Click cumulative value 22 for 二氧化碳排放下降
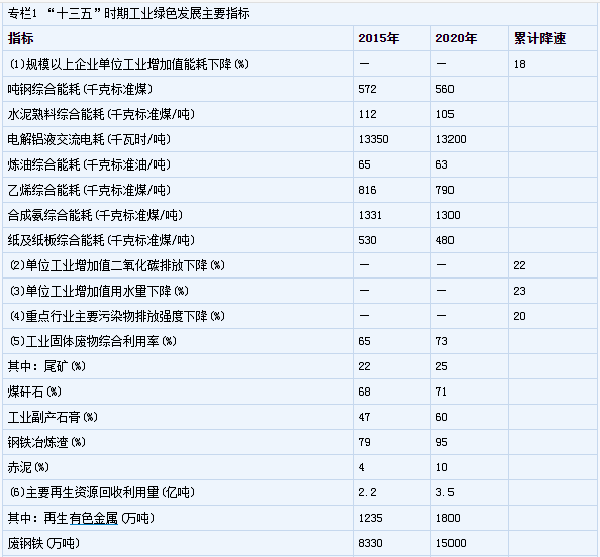The image size is (600, 557). 519,265
